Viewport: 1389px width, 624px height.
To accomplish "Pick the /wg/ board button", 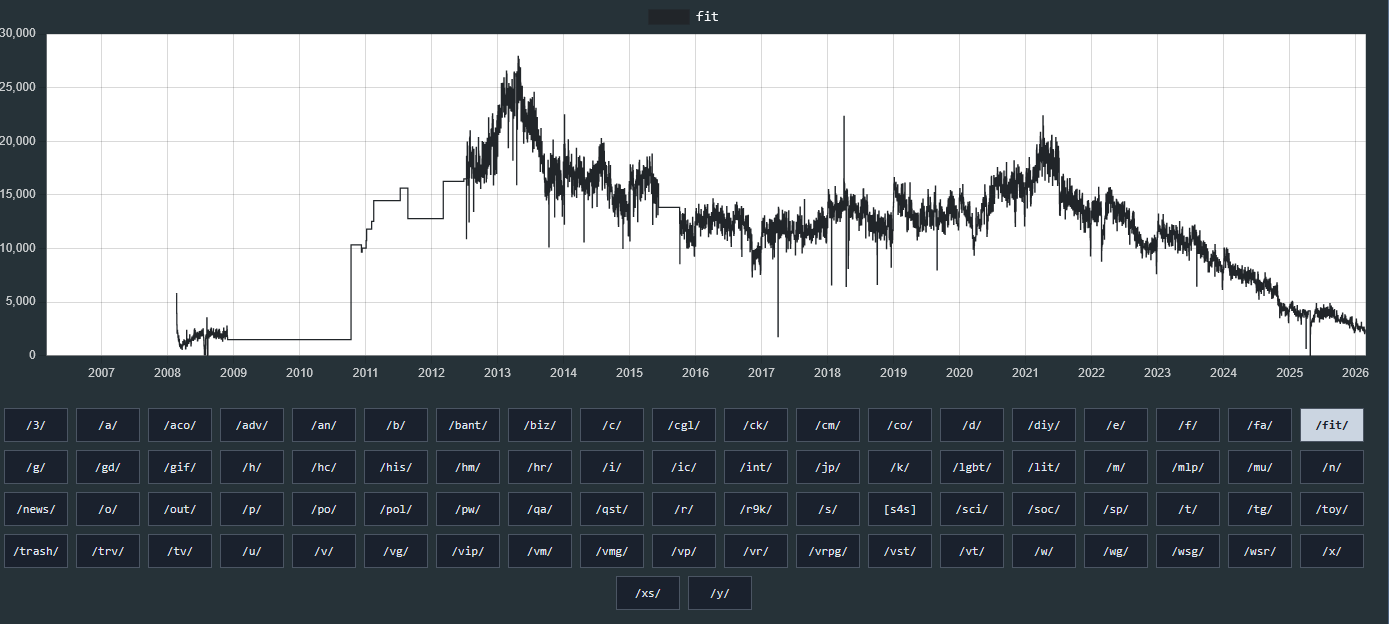I will [x=1116, y=551].
